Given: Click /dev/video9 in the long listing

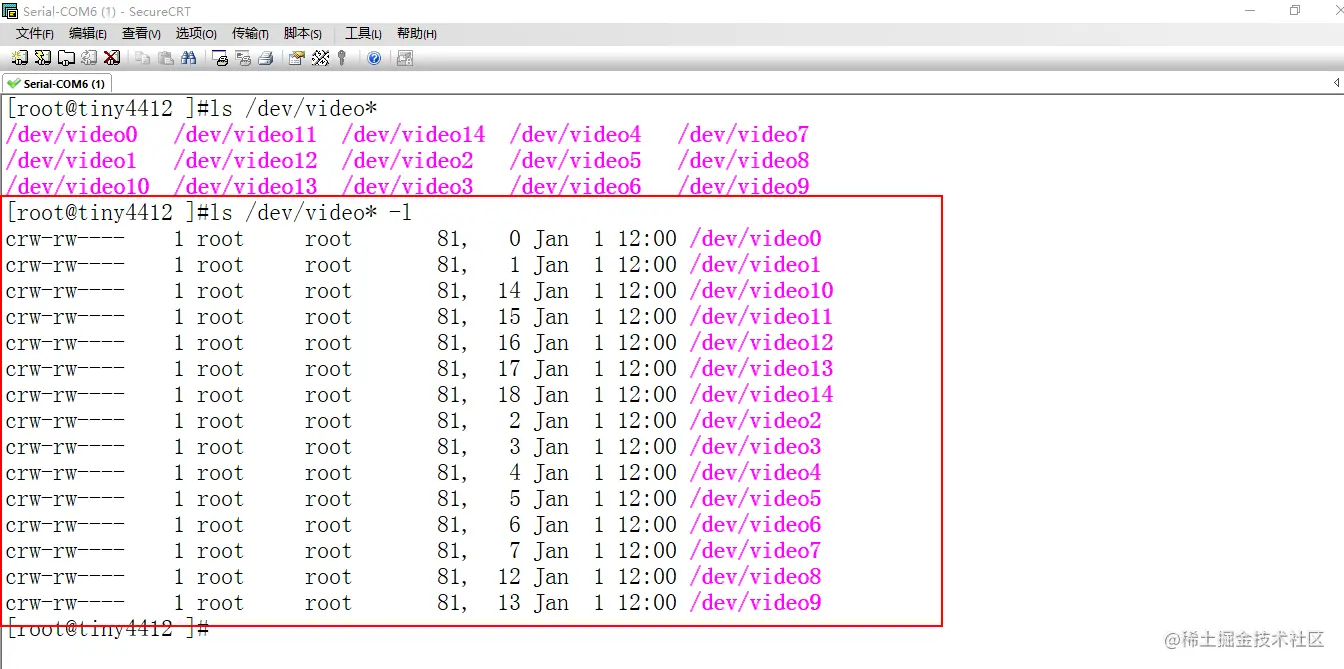Looking at the screenshot, I should tap(755, 602).
